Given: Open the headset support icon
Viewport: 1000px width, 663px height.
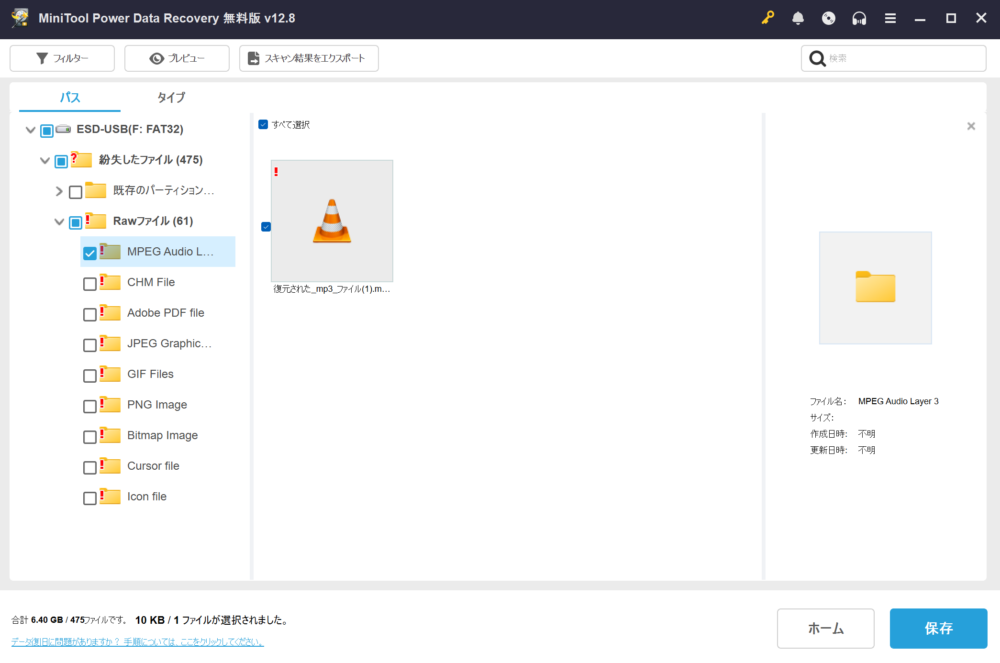Looking at the screenshot, I should [859, 18].
